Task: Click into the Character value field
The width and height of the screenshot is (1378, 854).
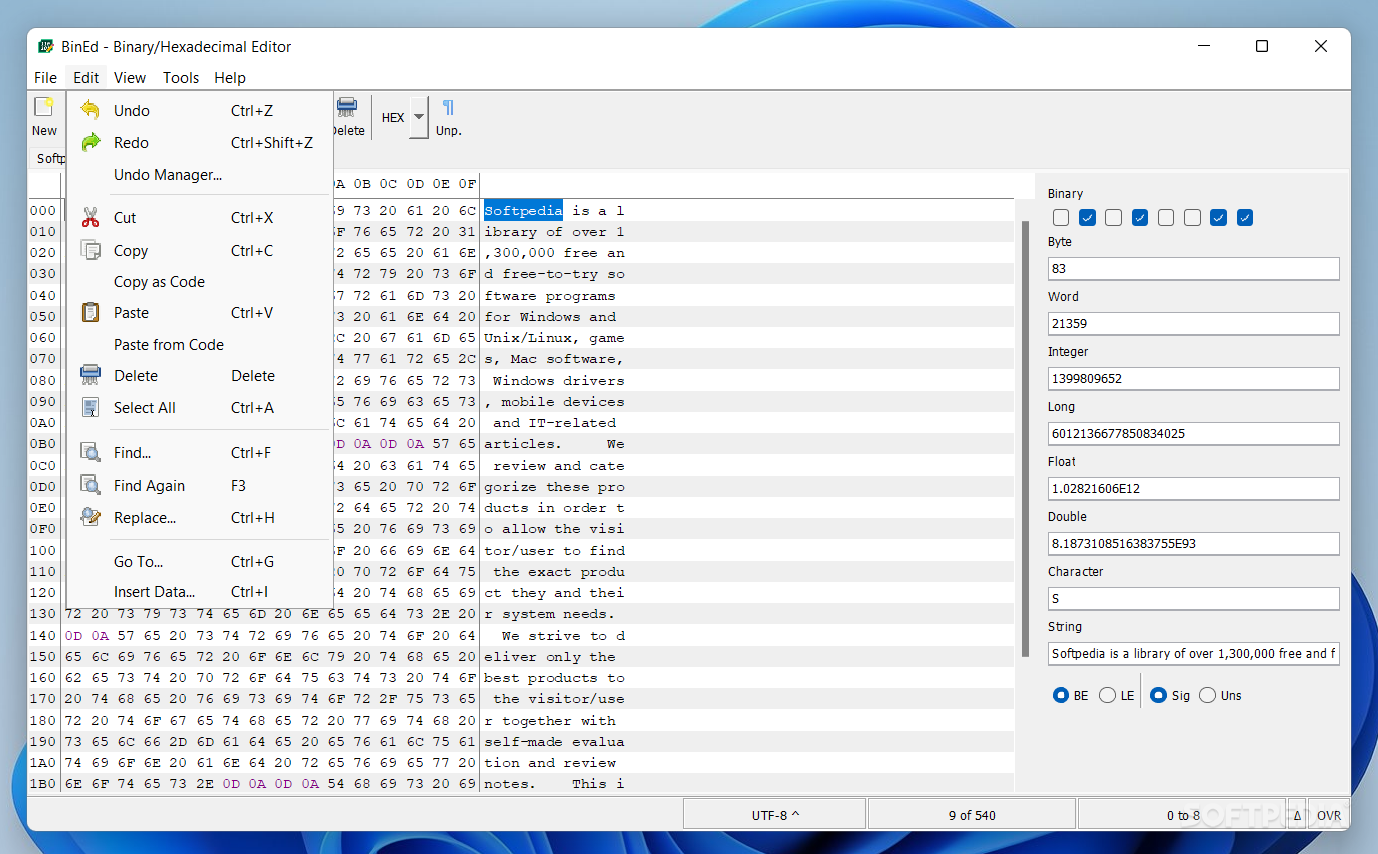Action: pyautogui.click(x=1193, y=598)
